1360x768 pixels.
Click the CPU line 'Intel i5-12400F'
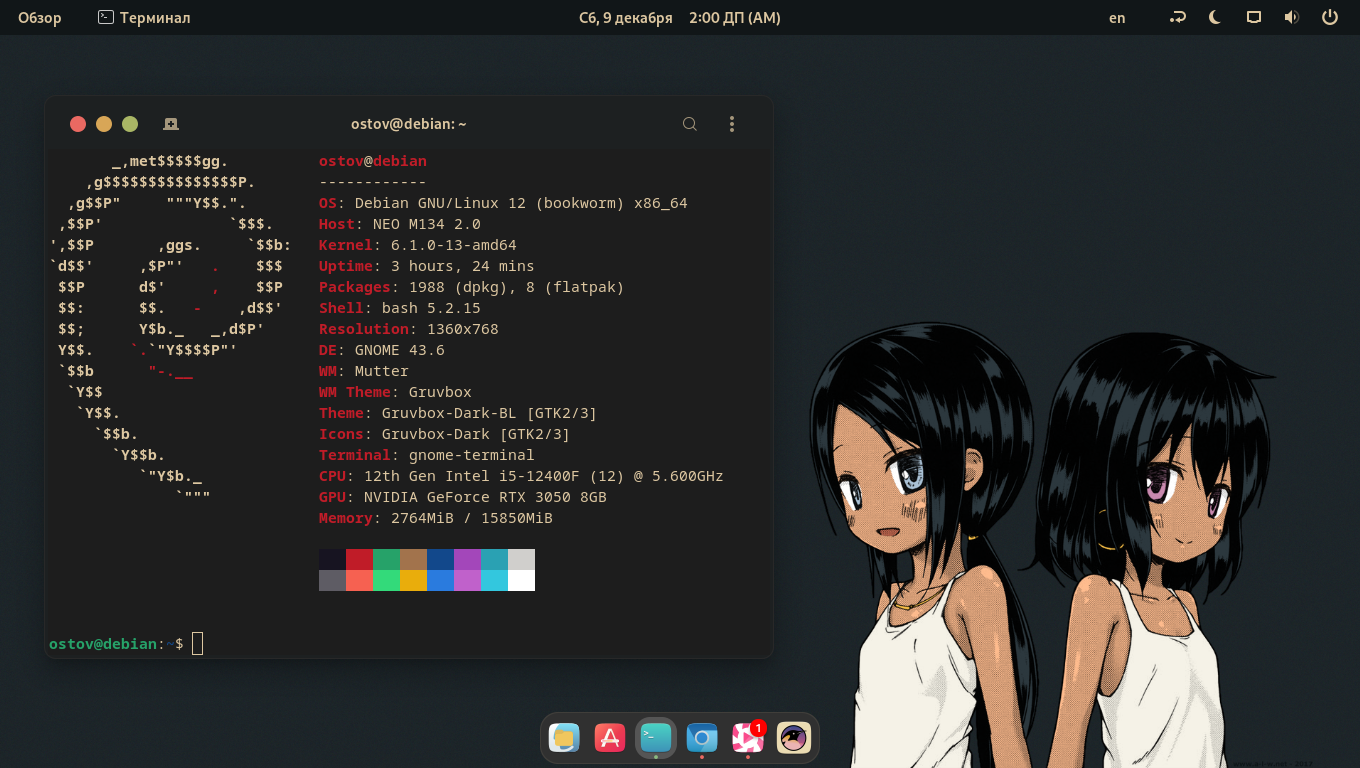(521, 476)
